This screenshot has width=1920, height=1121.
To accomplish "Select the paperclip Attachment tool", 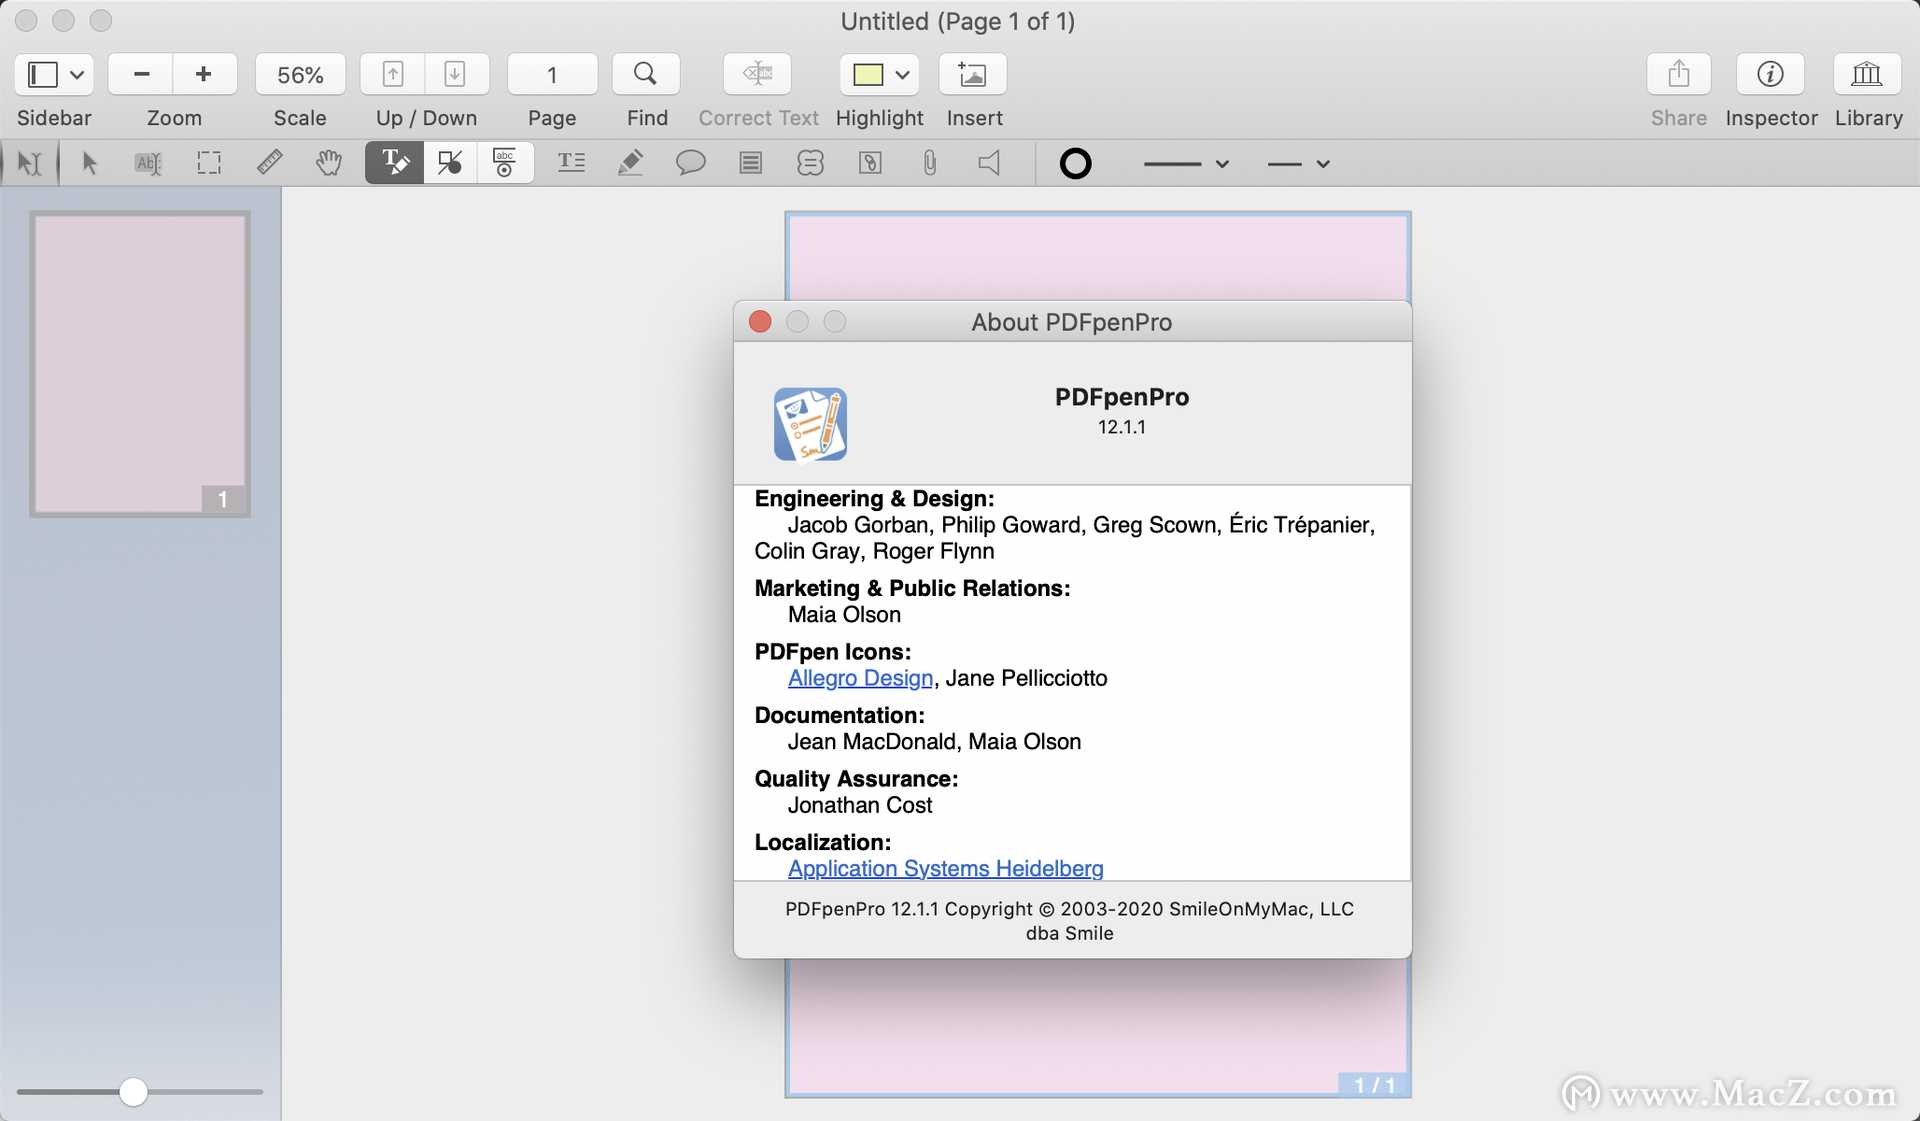I will coord(930,163).
